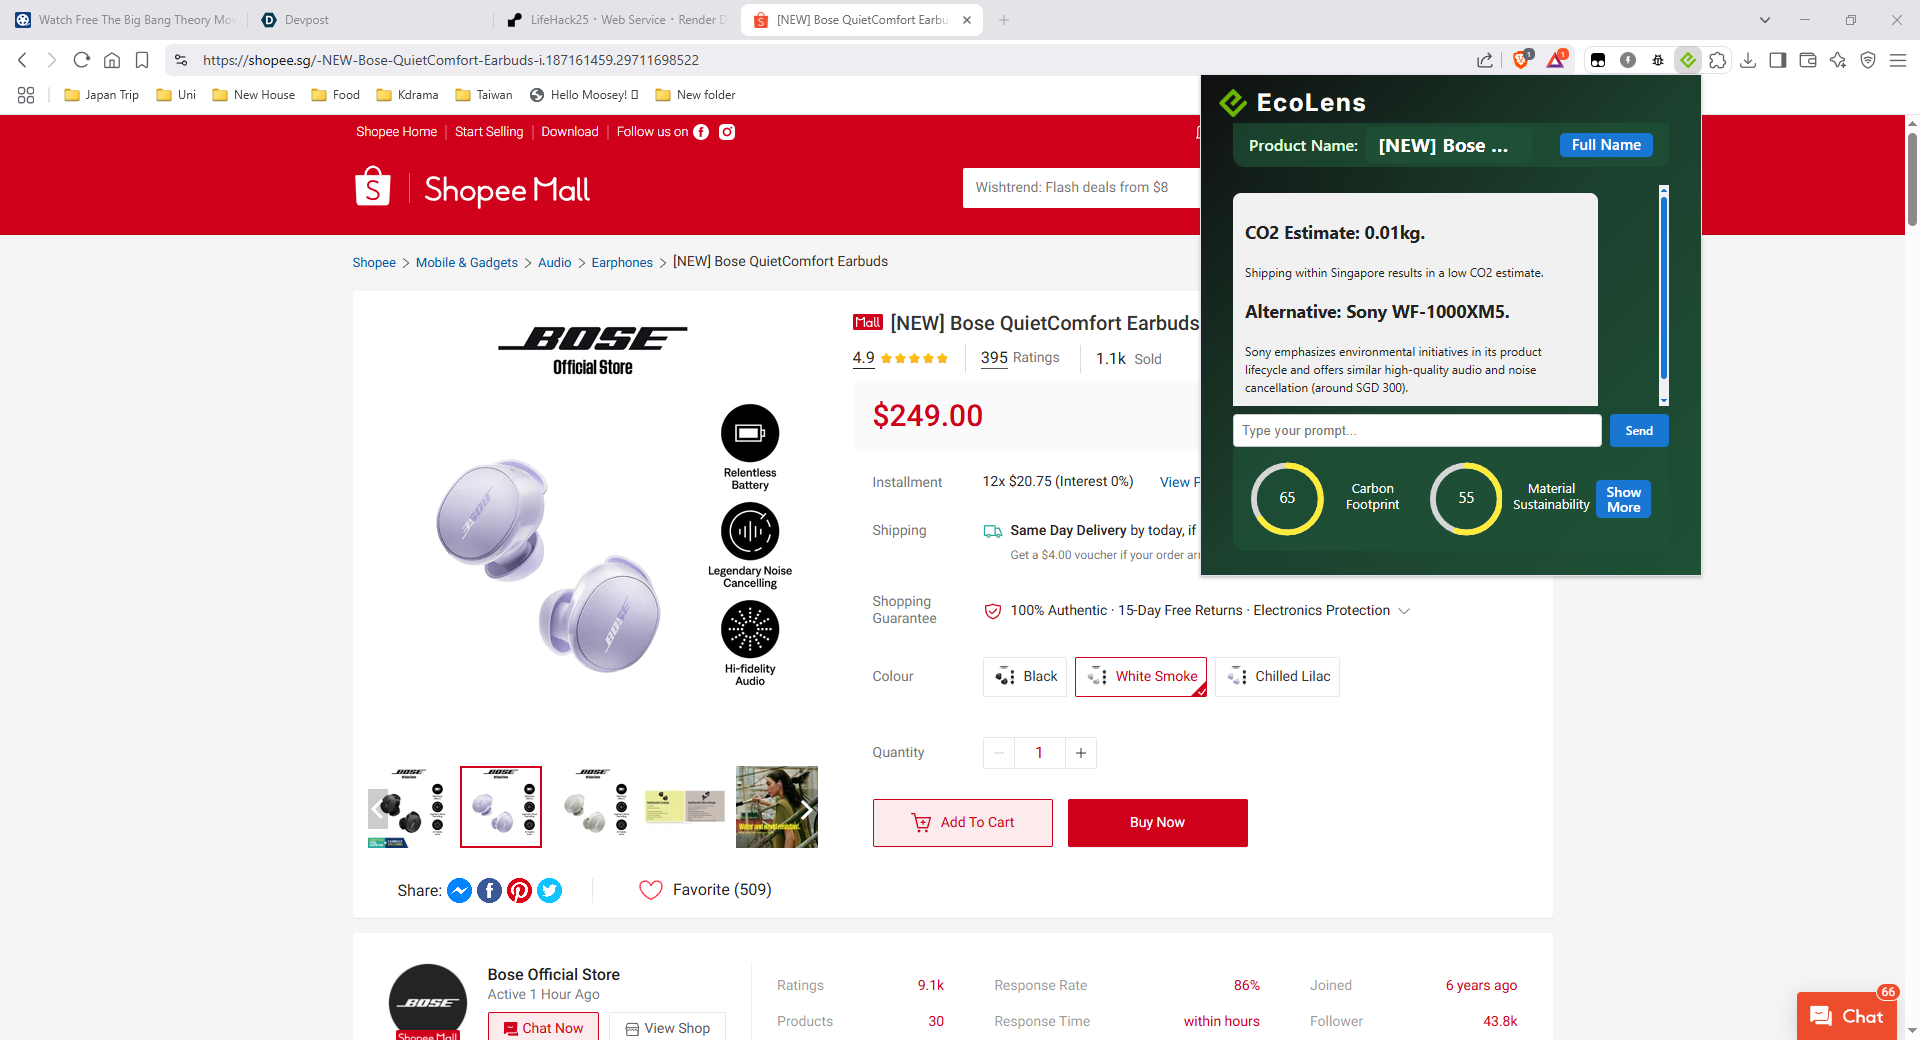Follow Shopee on Instagram icon
This screenshot has height=1040, width=1920.
[x=727, y=132]
